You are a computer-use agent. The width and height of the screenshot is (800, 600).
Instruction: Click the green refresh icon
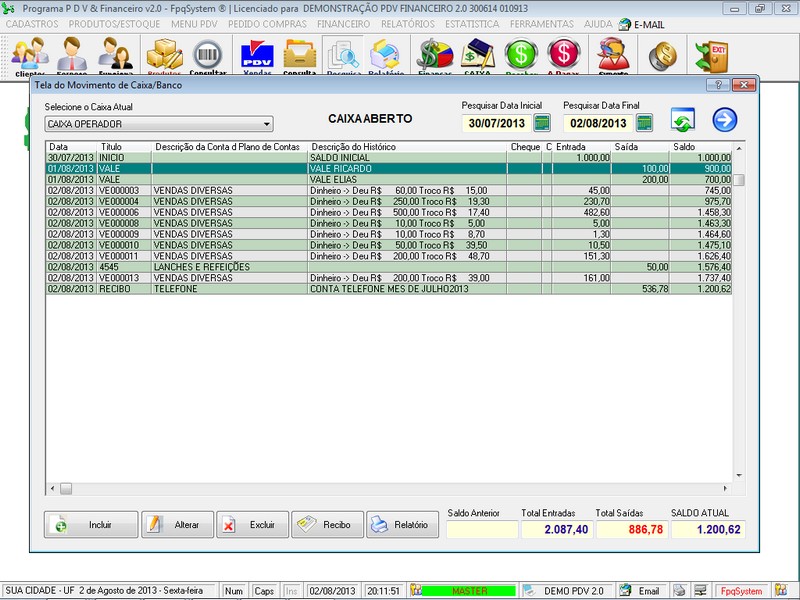pos(683,122)
